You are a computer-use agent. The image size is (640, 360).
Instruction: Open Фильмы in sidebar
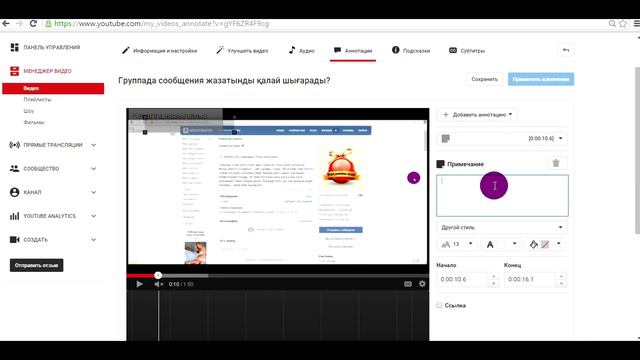[x=33, y=122]
